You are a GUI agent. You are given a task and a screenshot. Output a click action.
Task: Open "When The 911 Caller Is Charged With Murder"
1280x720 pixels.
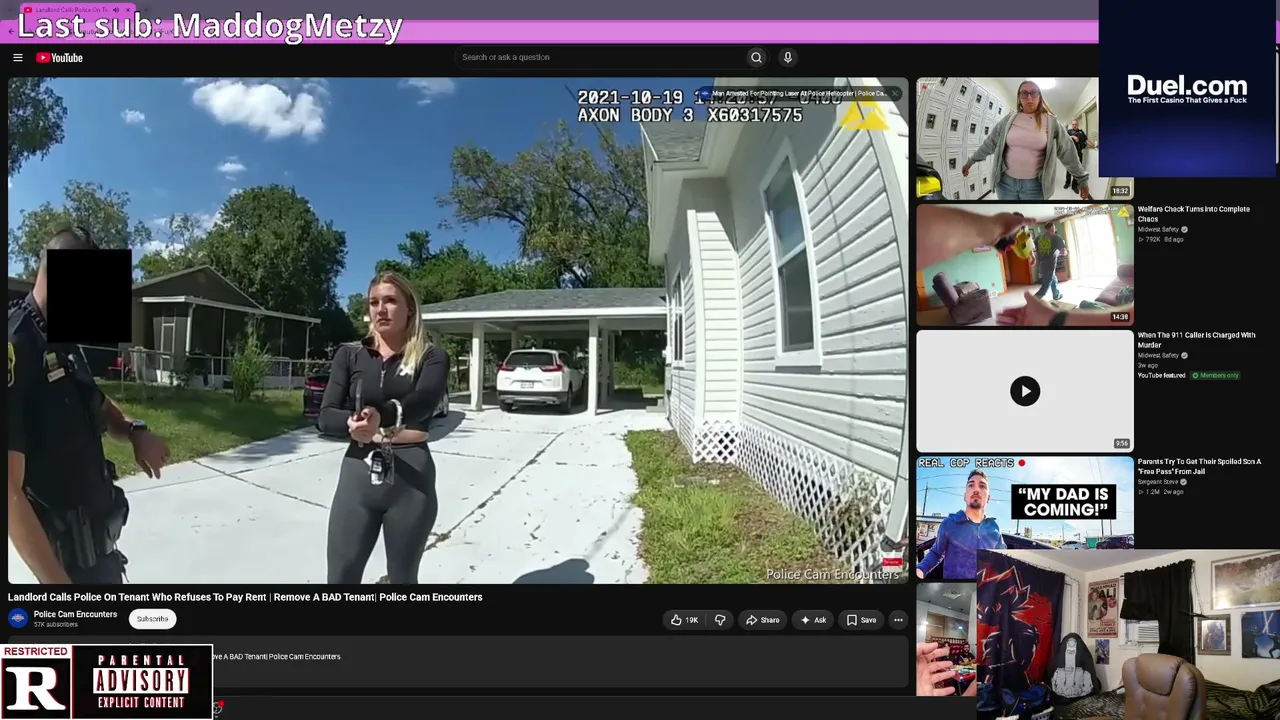(x=1196, y=340)
